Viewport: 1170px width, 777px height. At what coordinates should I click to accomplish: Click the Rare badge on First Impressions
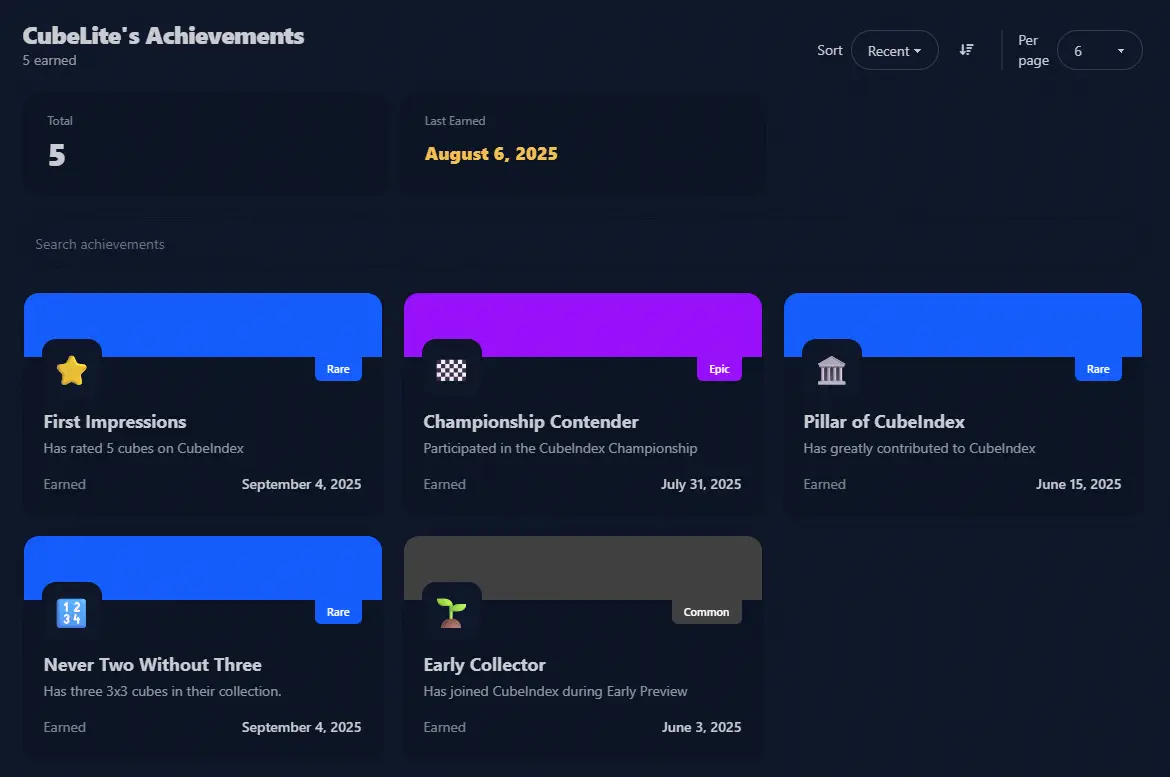tap(338, 369)
